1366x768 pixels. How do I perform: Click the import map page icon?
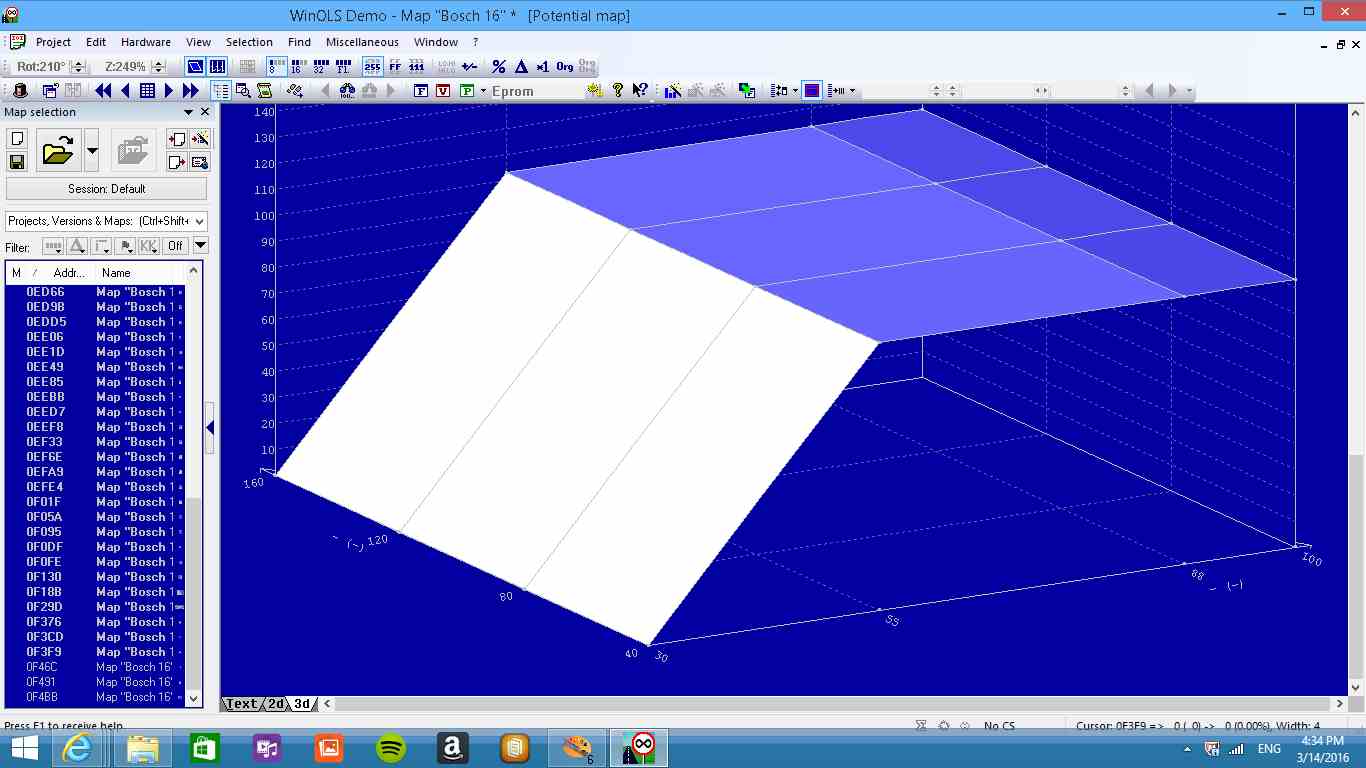[x=177, y=139]
